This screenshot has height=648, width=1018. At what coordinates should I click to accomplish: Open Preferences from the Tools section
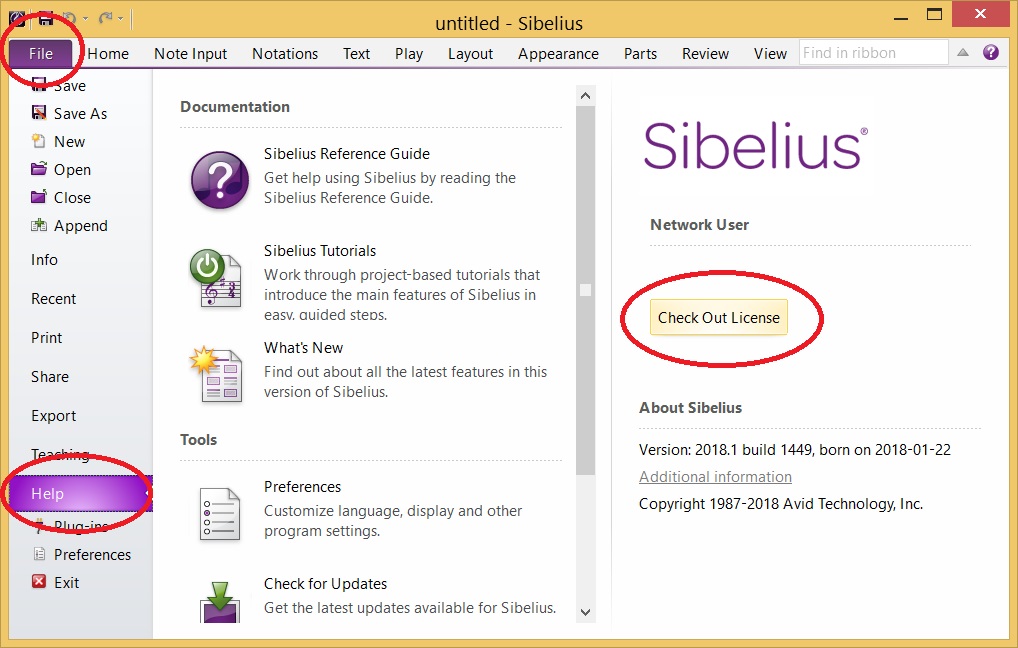tap(302, 486)
